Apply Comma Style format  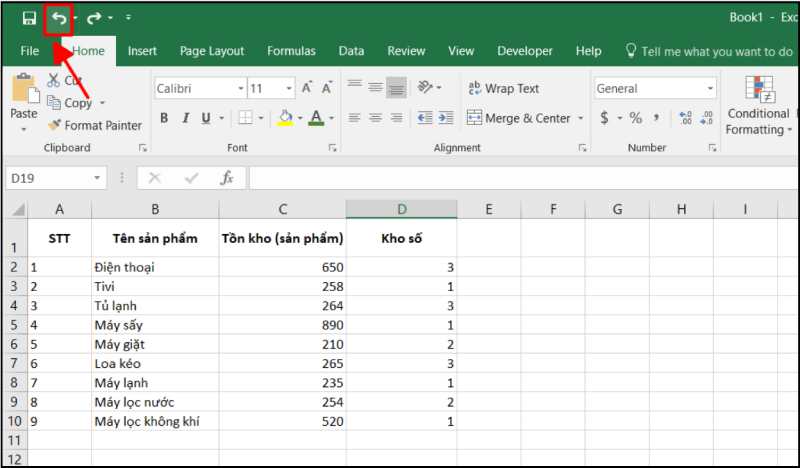tap(657, 118)
